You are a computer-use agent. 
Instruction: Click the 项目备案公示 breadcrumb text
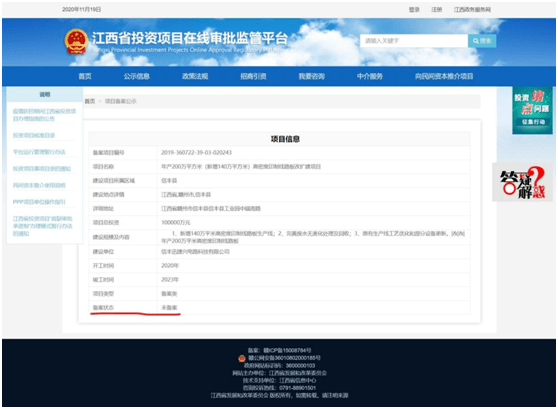(x=121, y=101)
